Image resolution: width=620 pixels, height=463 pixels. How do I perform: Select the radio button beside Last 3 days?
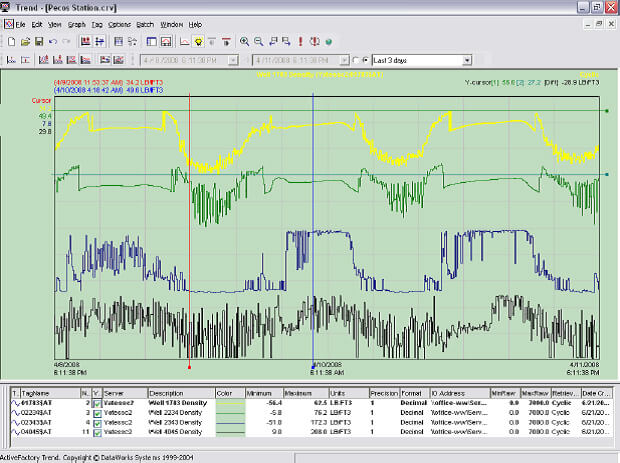click(365, 60)
